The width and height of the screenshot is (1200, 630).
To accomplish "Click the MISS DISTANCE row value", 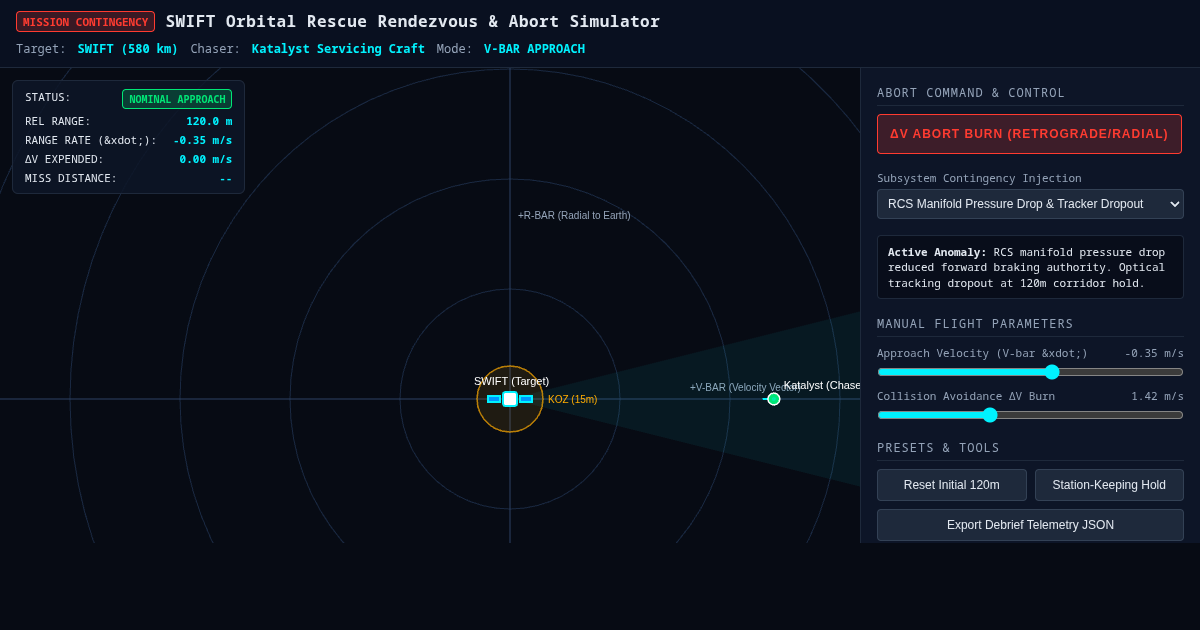I will tap(226, 178).
